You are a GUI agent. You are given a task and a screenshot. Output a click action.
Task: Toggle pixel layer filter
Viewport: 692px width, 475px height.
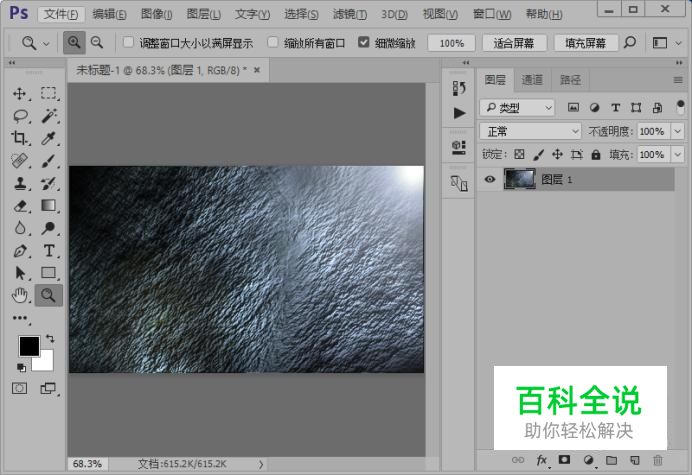(x=573, y=107)
